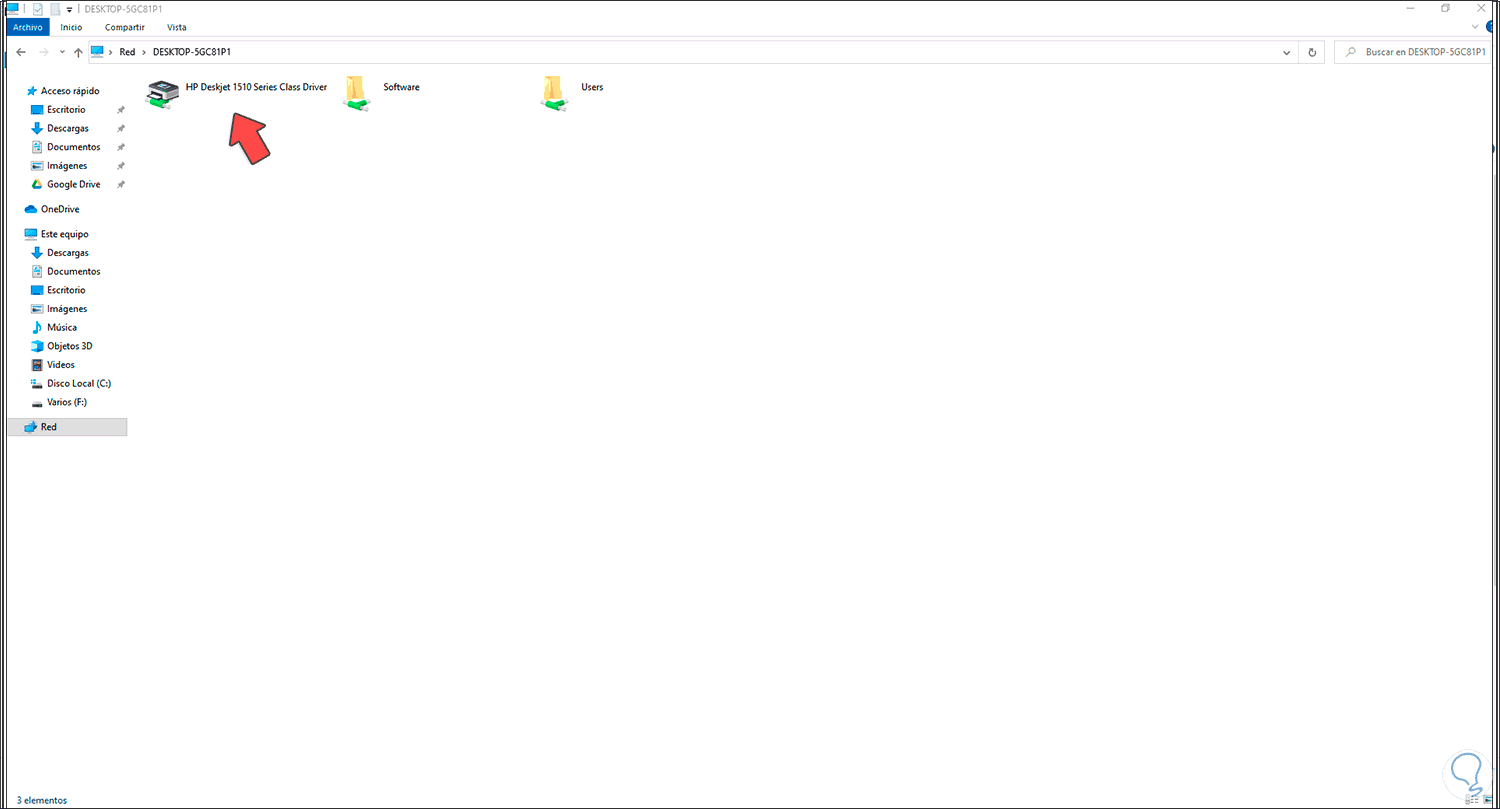Viewport: 1500px width, 809px height.
Task: Click the computer icon in address bar
Action: click(97, 52)
